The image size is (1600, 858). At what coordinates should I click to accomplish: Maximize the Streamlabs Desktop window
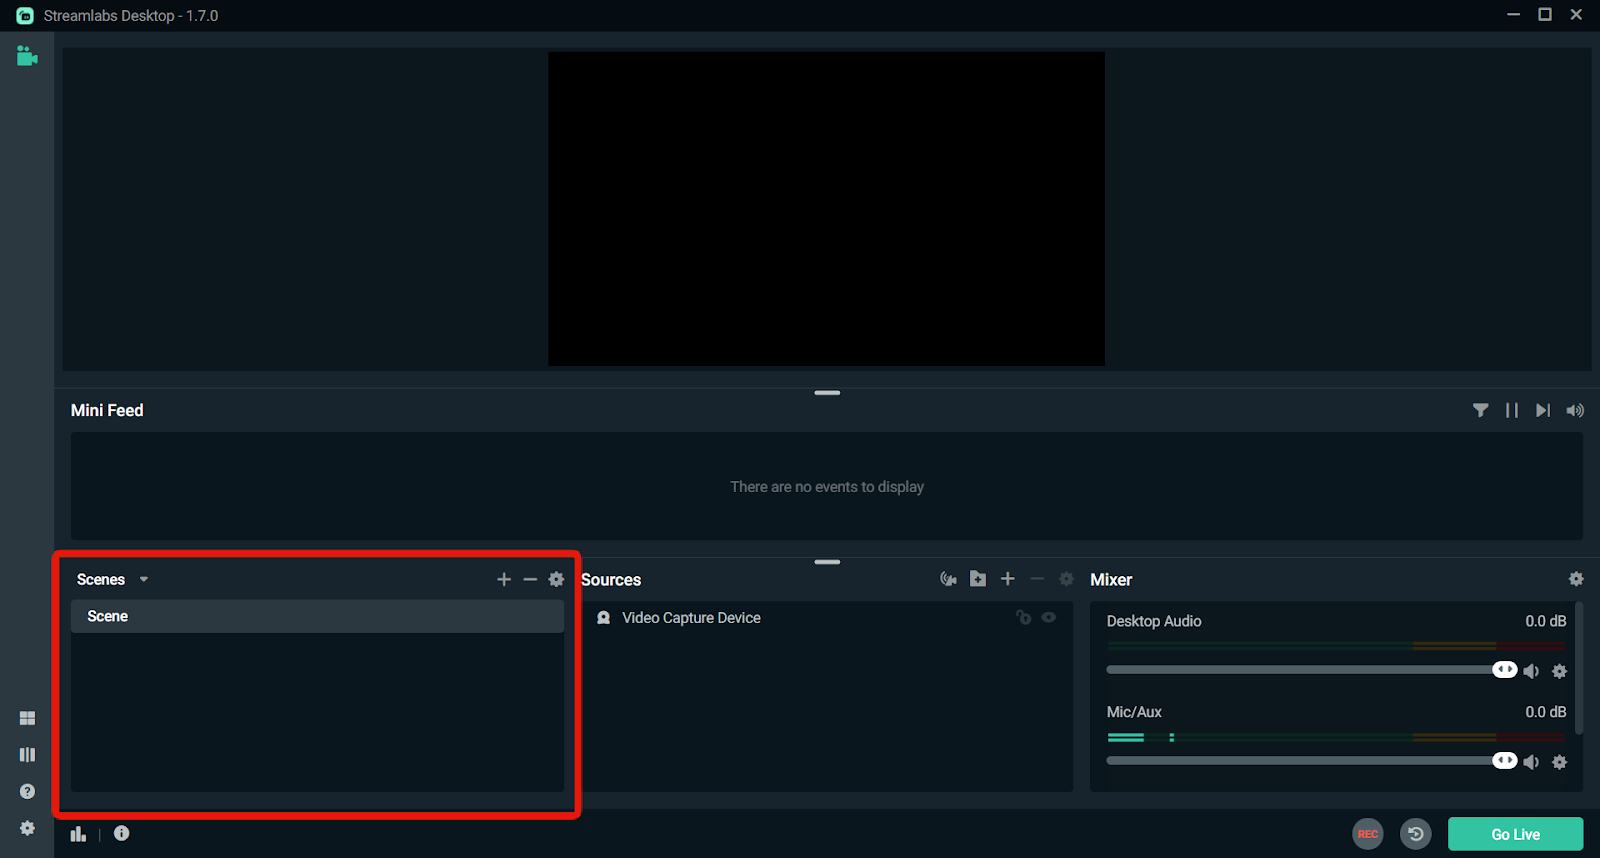(1545, 15)
